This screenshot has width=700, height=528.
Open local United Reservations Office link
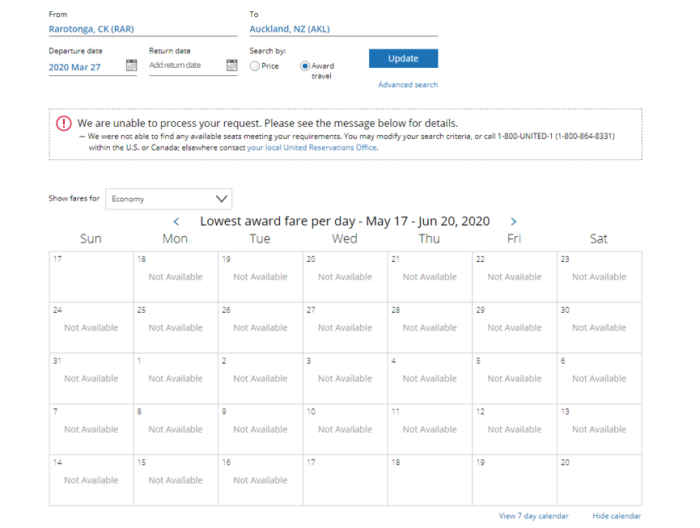click(x=312, y=148)
